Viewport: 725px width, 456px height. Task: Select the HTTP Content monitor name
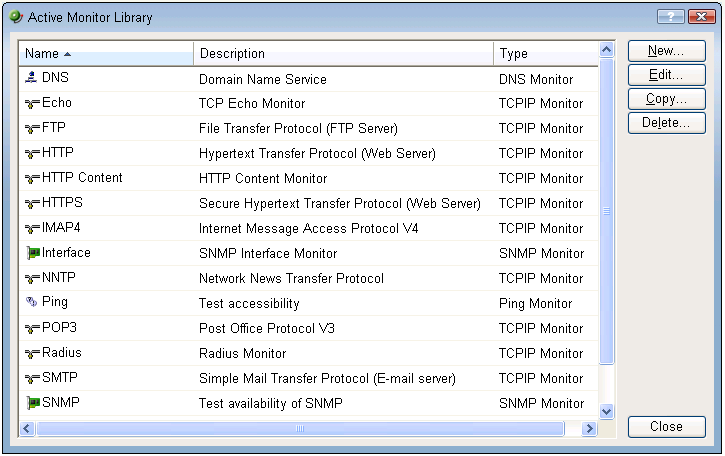(82, 177)
